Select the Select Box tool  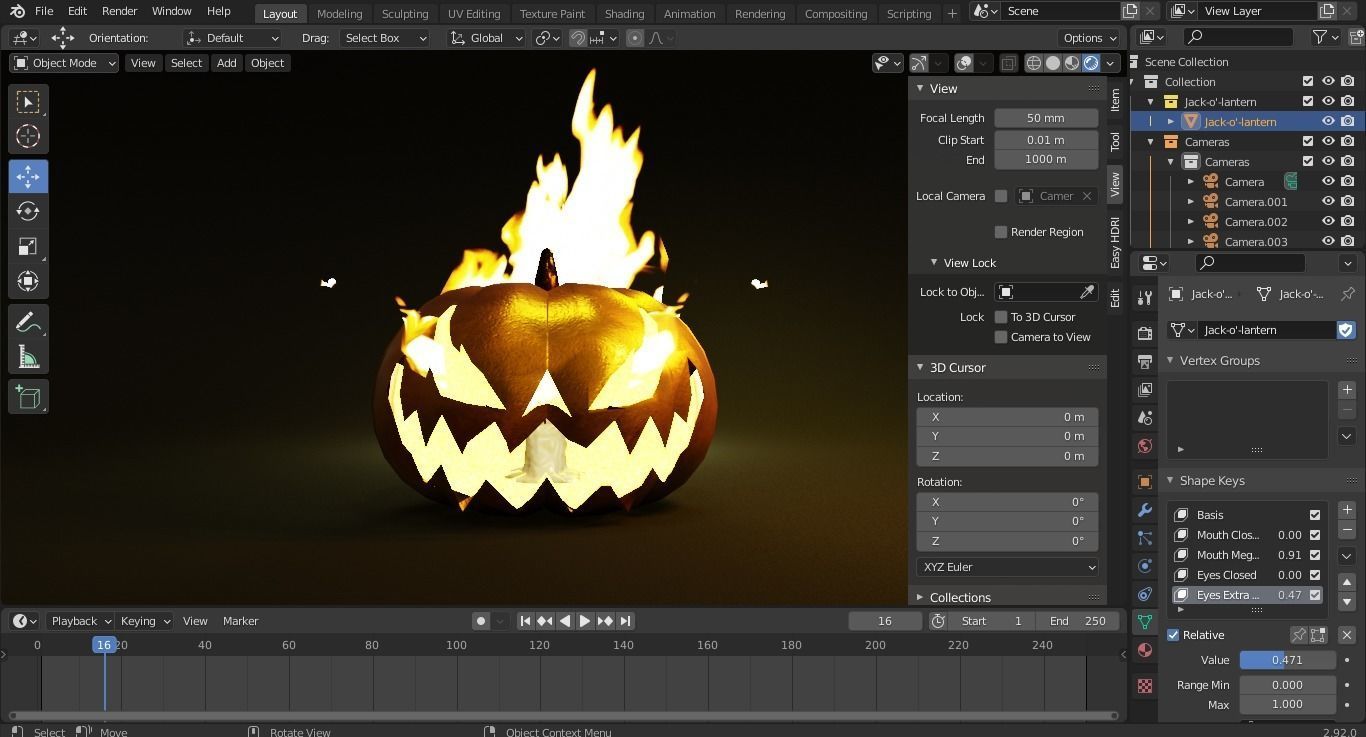coord(28,102)
